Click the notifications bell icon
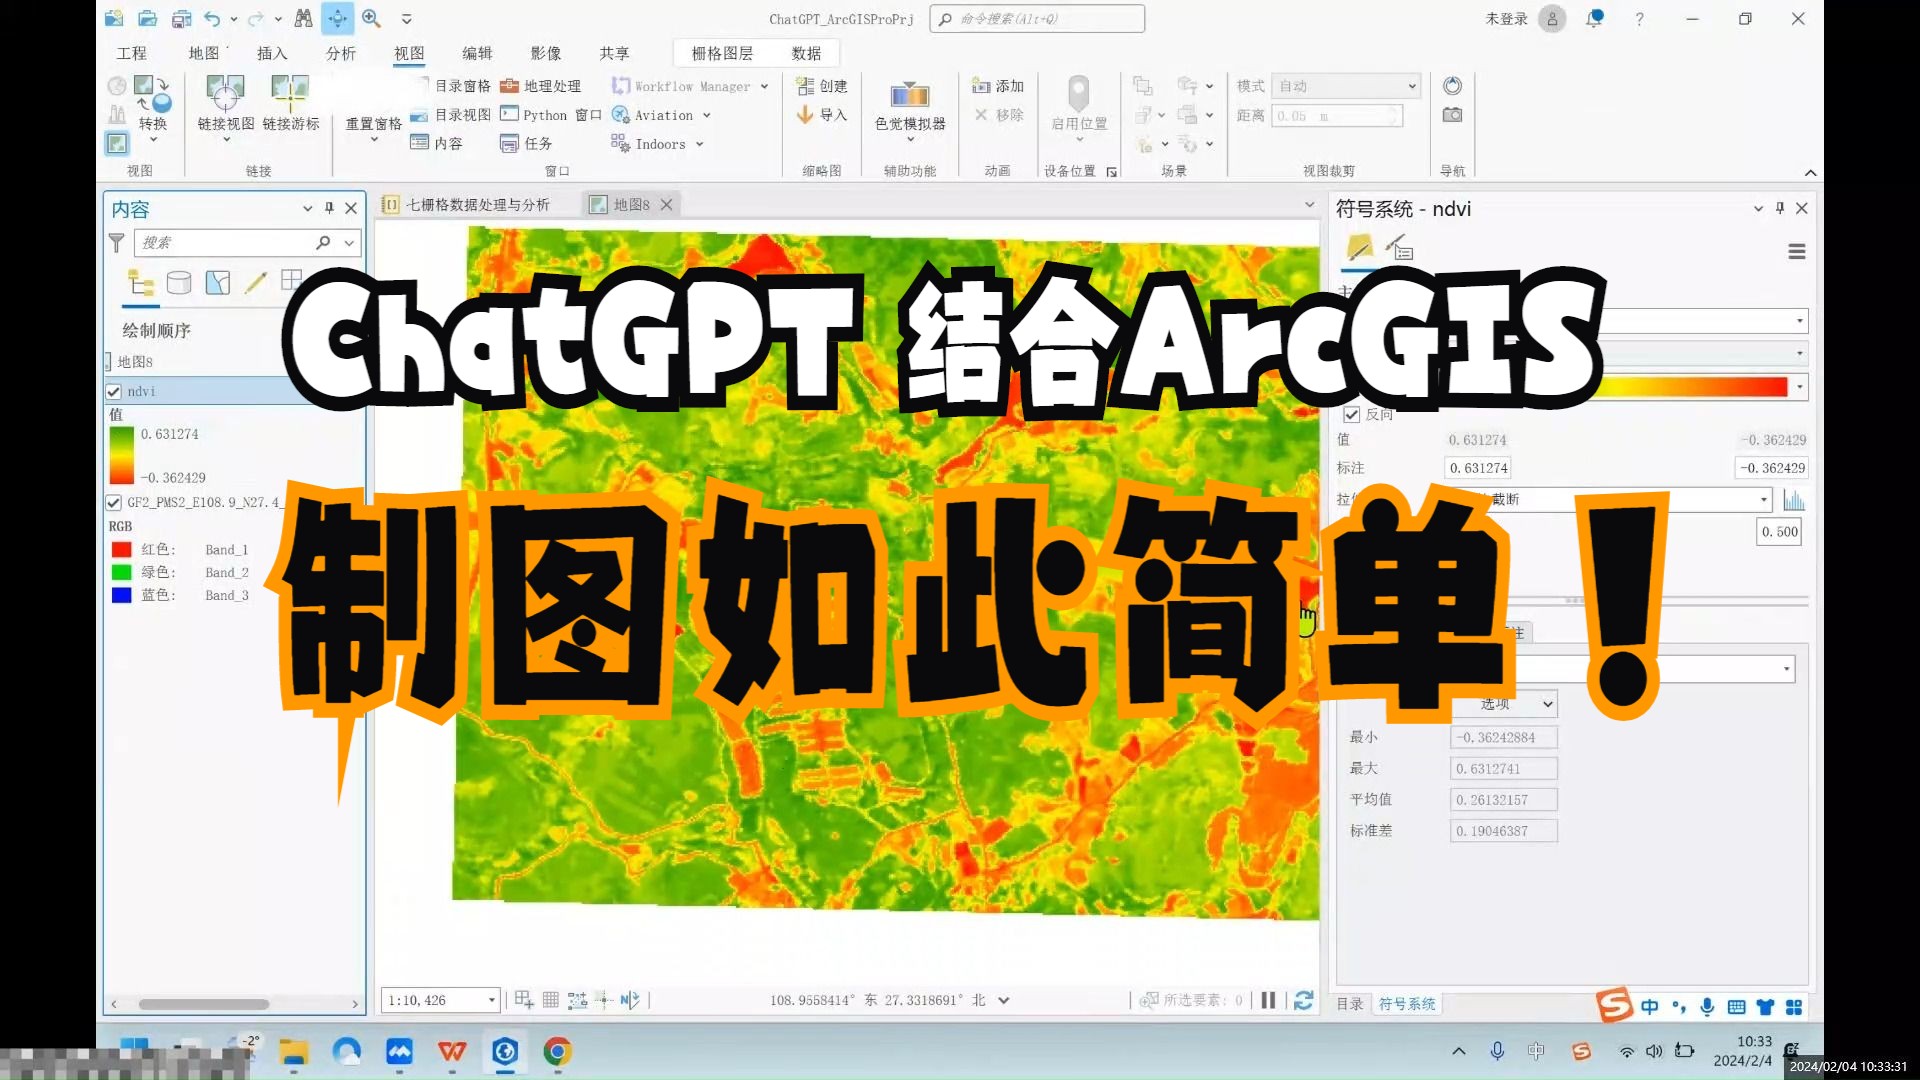This screenshot has width=1920, height=1080. click(1594, 18)
